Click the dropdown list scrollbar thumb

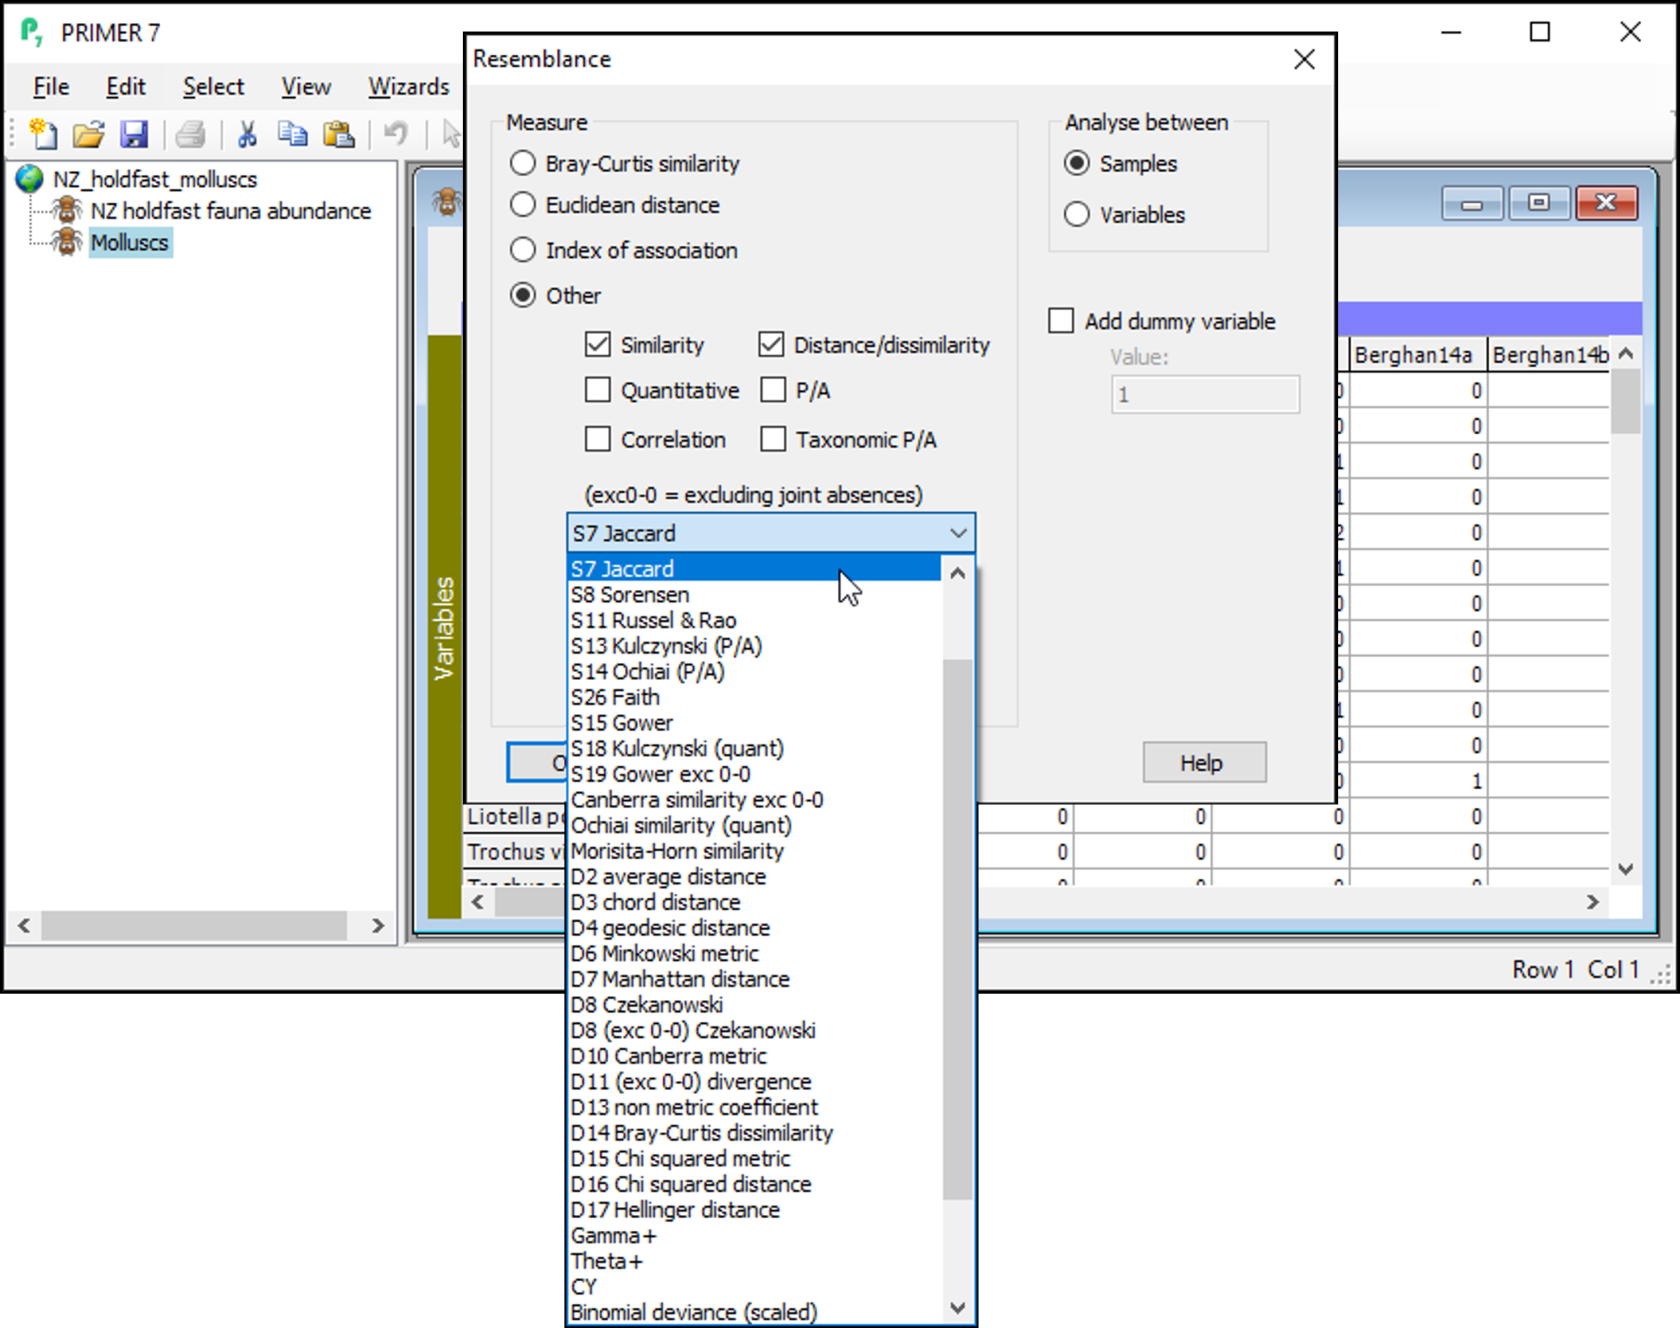957,929
